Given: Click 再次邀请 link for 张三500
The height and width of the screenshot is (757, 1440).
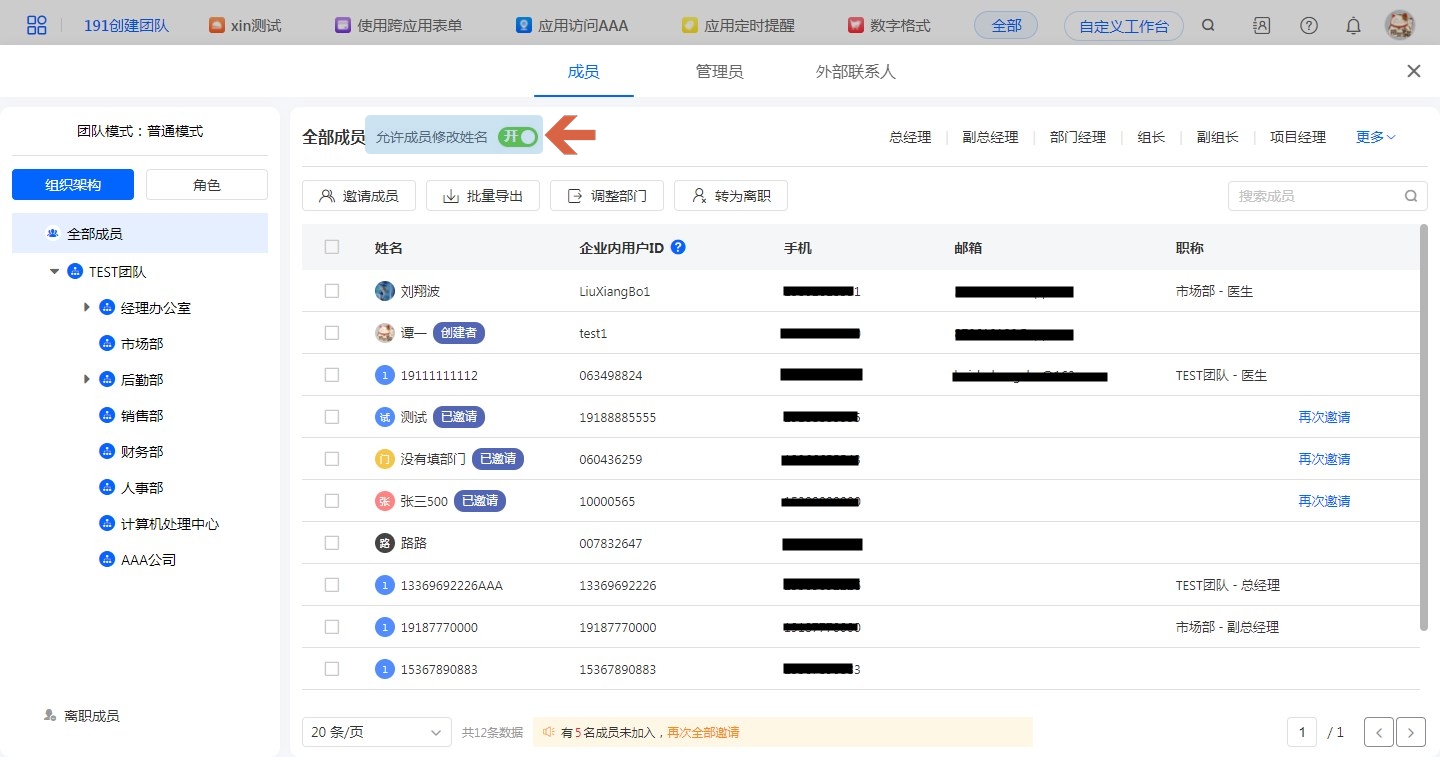Looking at the screenshot, I should point(1324,501).
